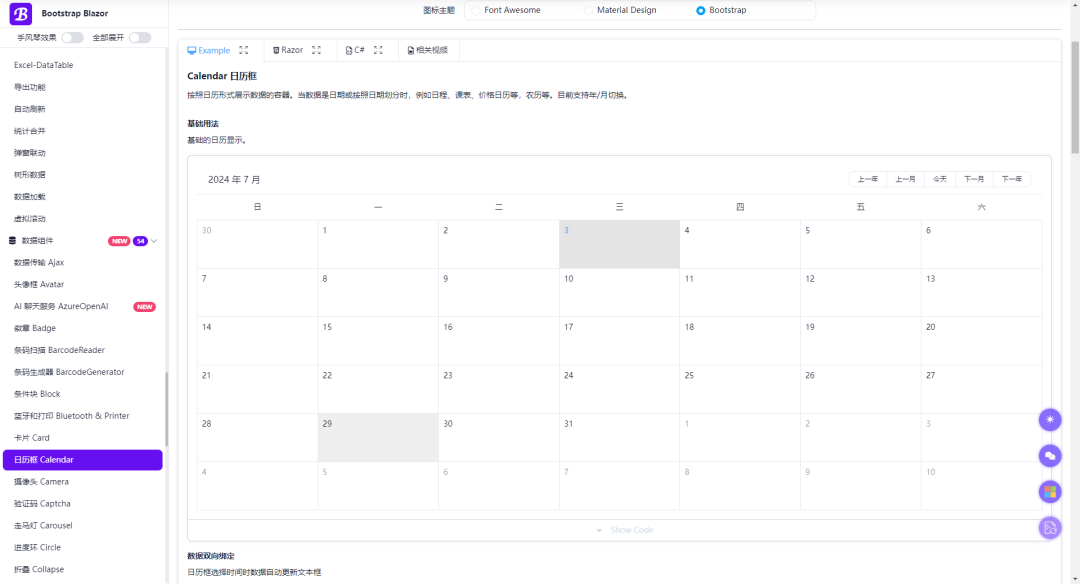Viewport: 1080px width, 584px height.
Task: Collapse the 数据组件 menu group
Action: (154, 241)
